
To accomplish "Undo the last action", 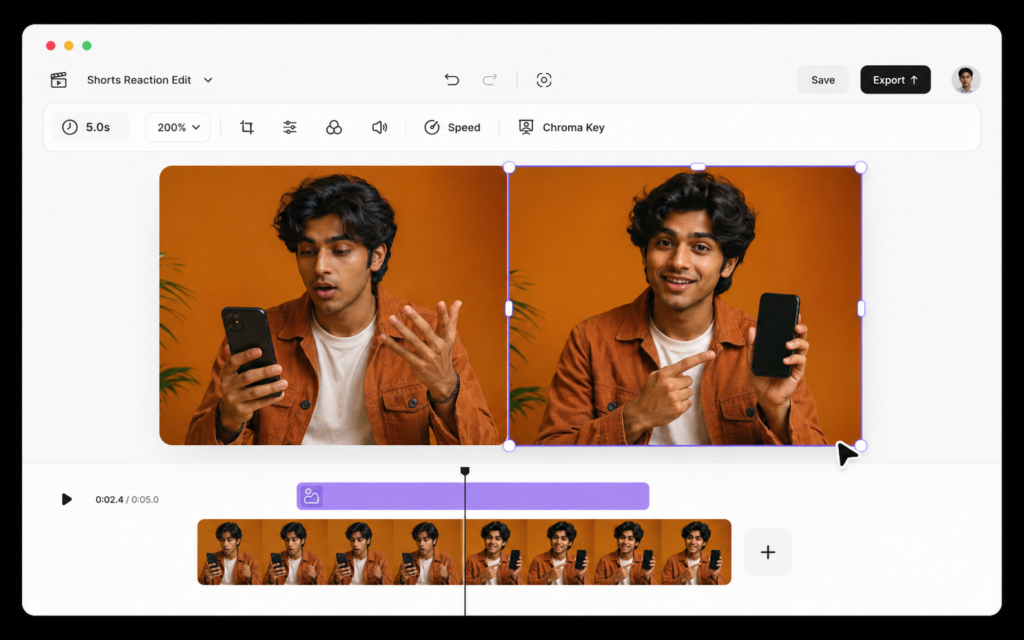I will (452, 80).
